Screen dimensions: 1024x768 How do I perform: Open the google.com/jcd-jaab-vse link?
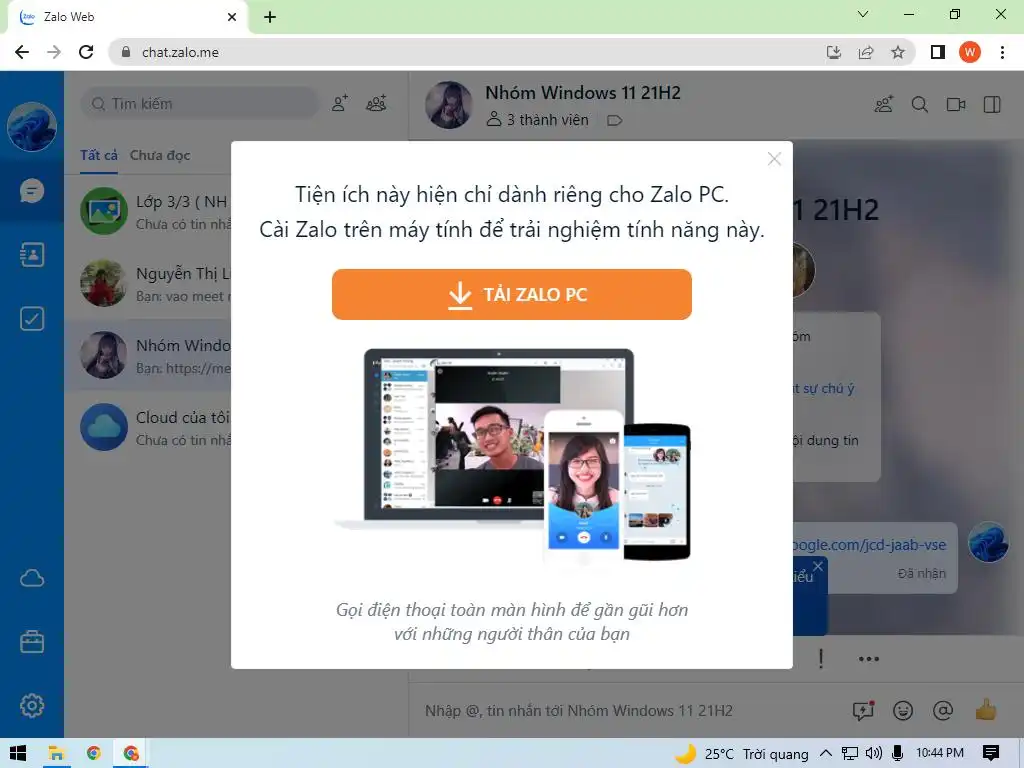pyautogui.click(x=870, y=545)
